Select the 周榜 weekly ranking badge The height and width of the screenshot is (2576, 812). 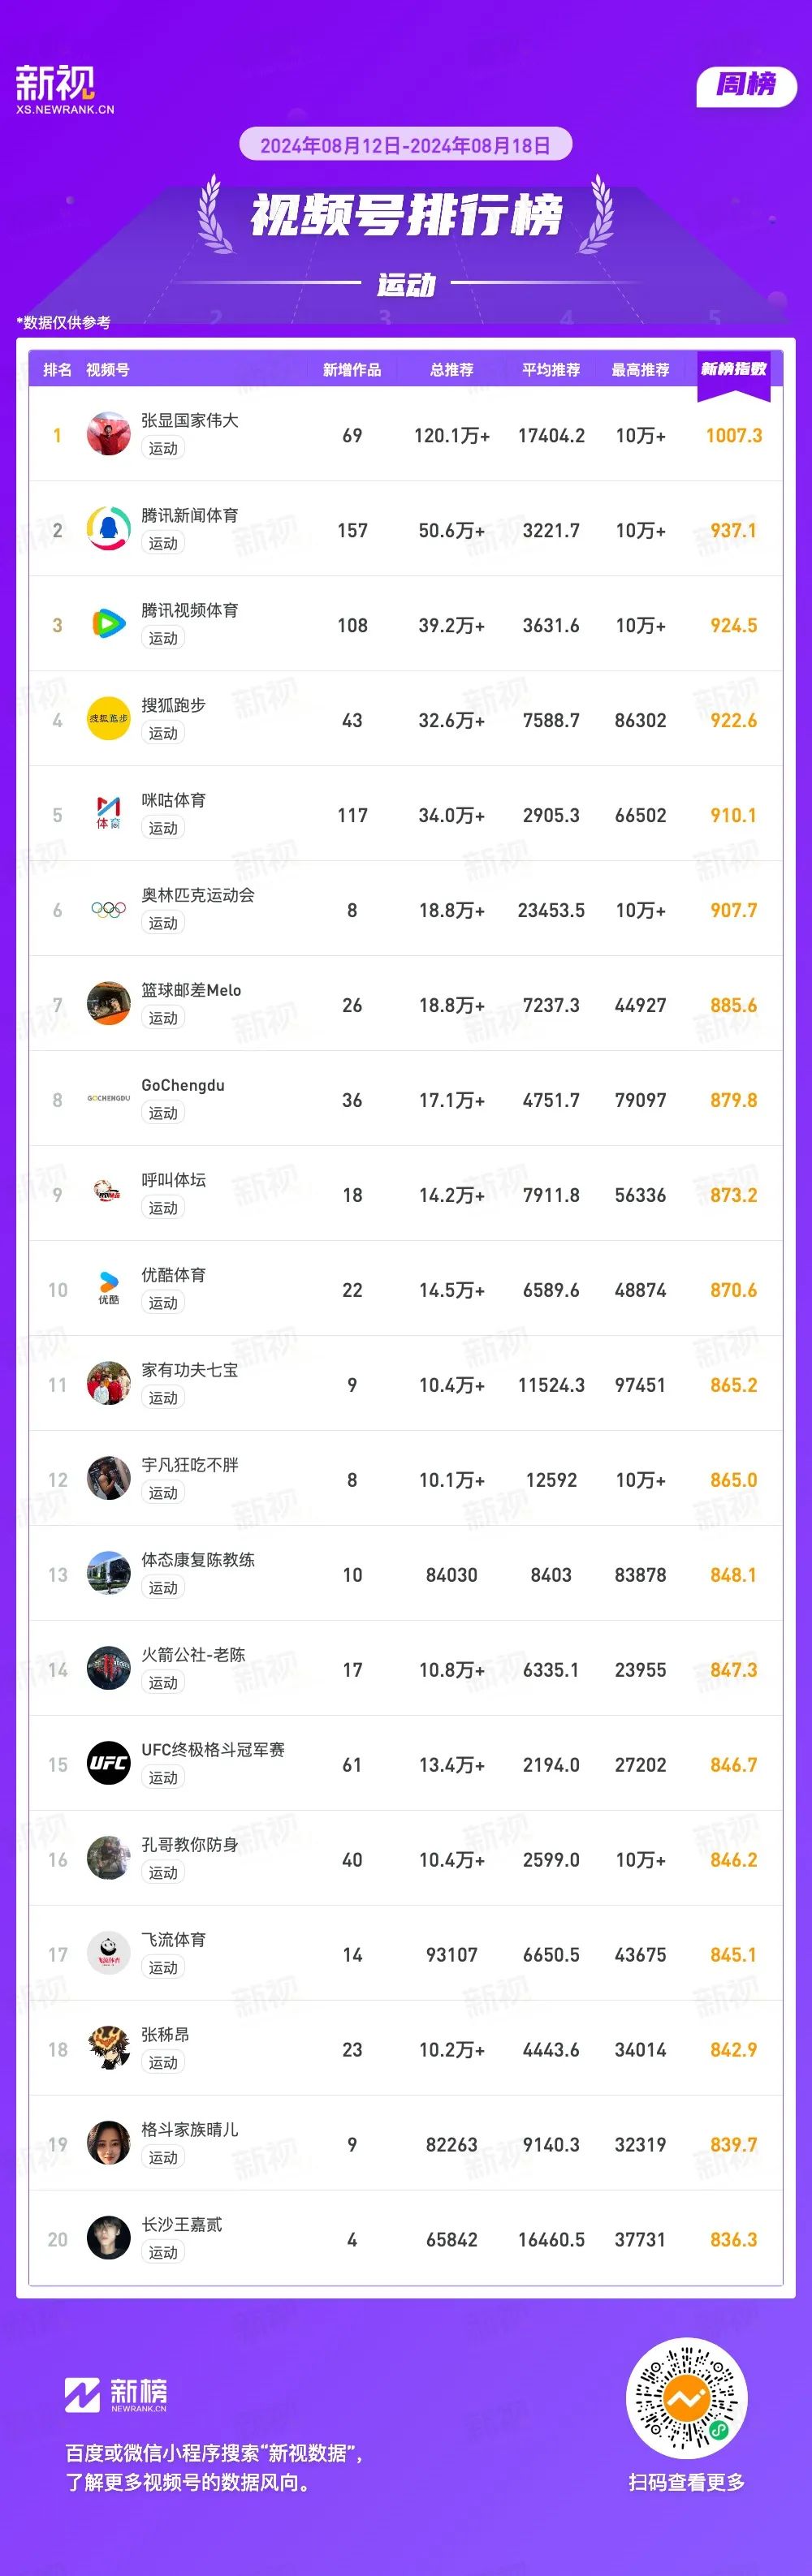pyautogui.click(x=746, y=85)
